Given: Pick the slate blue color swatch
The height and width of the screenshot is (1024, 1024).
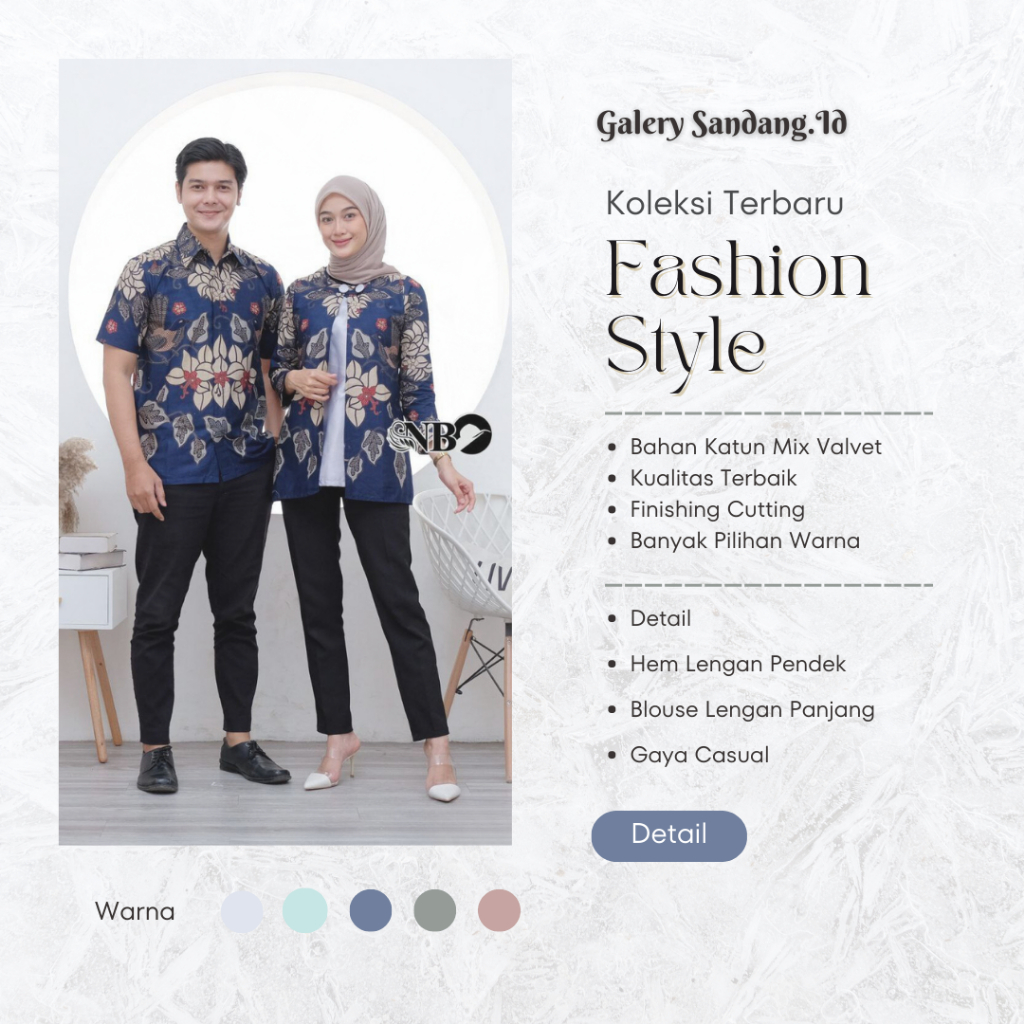Looking at the screenshot, I should (370, 910).
